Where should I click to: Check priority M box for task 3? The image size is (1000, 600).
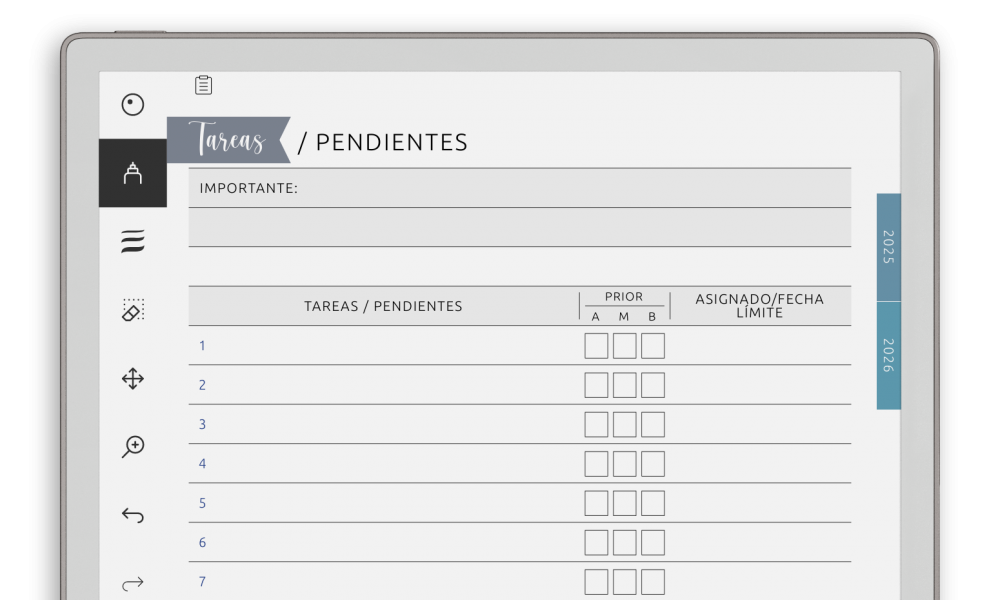(624, 425)
